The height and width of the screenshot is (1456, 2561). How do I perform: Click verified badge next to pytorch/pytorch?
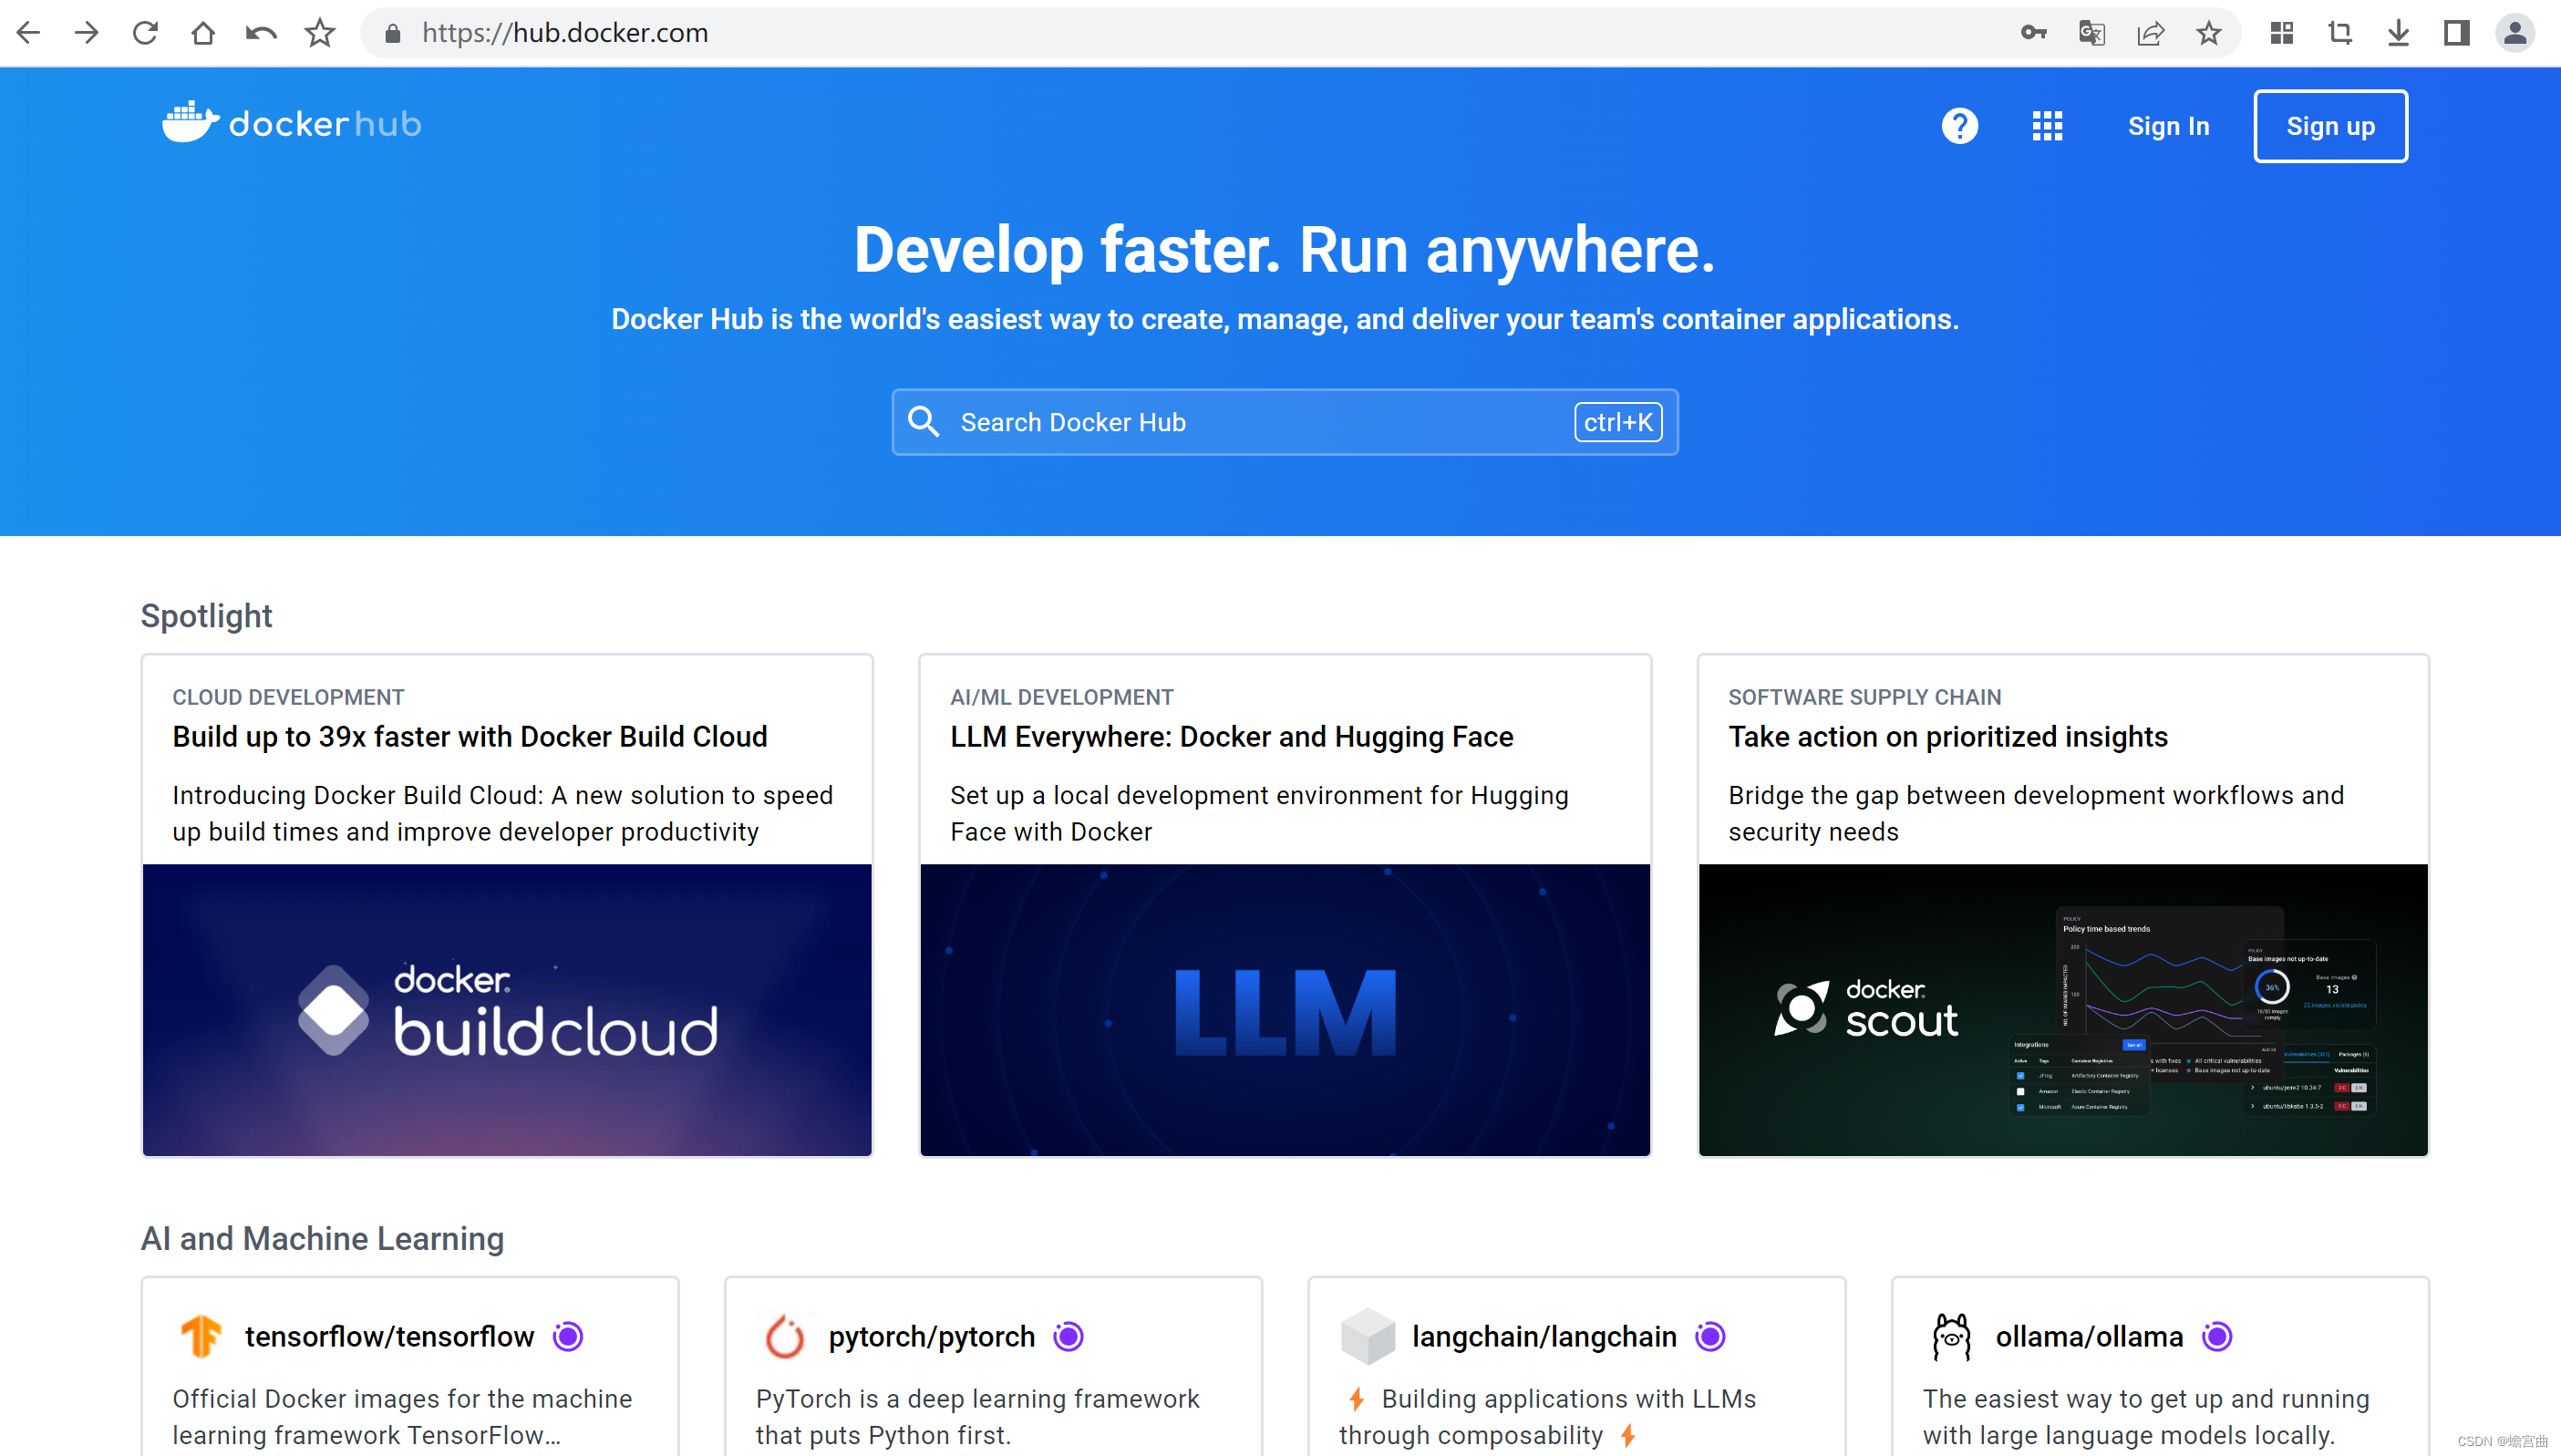click(x=1068, y=1336)
